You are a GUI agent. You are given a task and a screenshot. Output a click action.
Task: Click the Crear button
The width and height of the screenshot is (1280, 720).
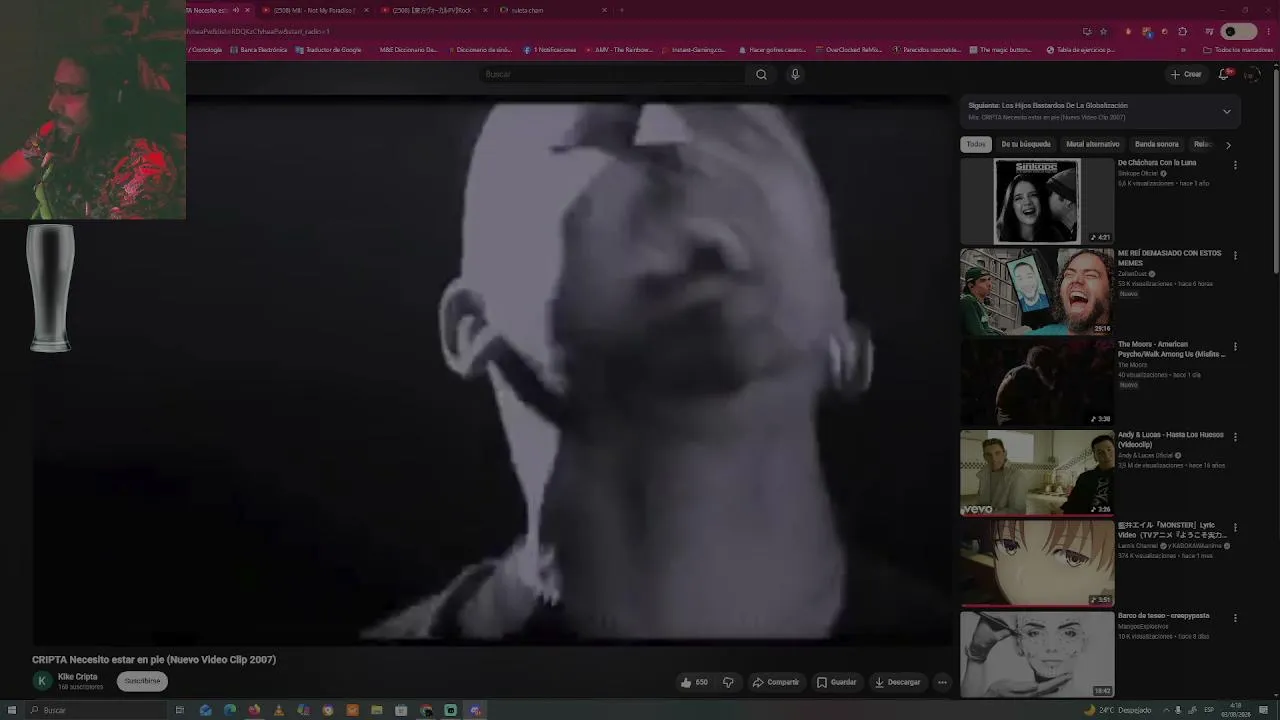tap(1186, 74)
